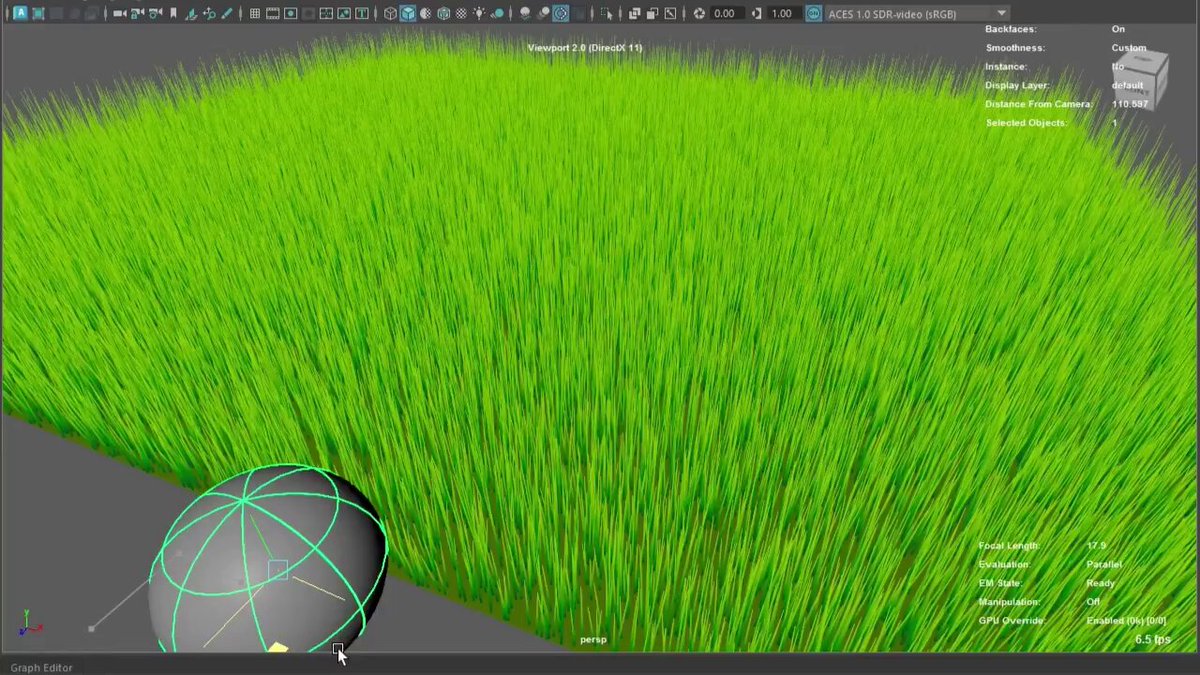Toggle the X-Ray display icon

coord(634,14)
